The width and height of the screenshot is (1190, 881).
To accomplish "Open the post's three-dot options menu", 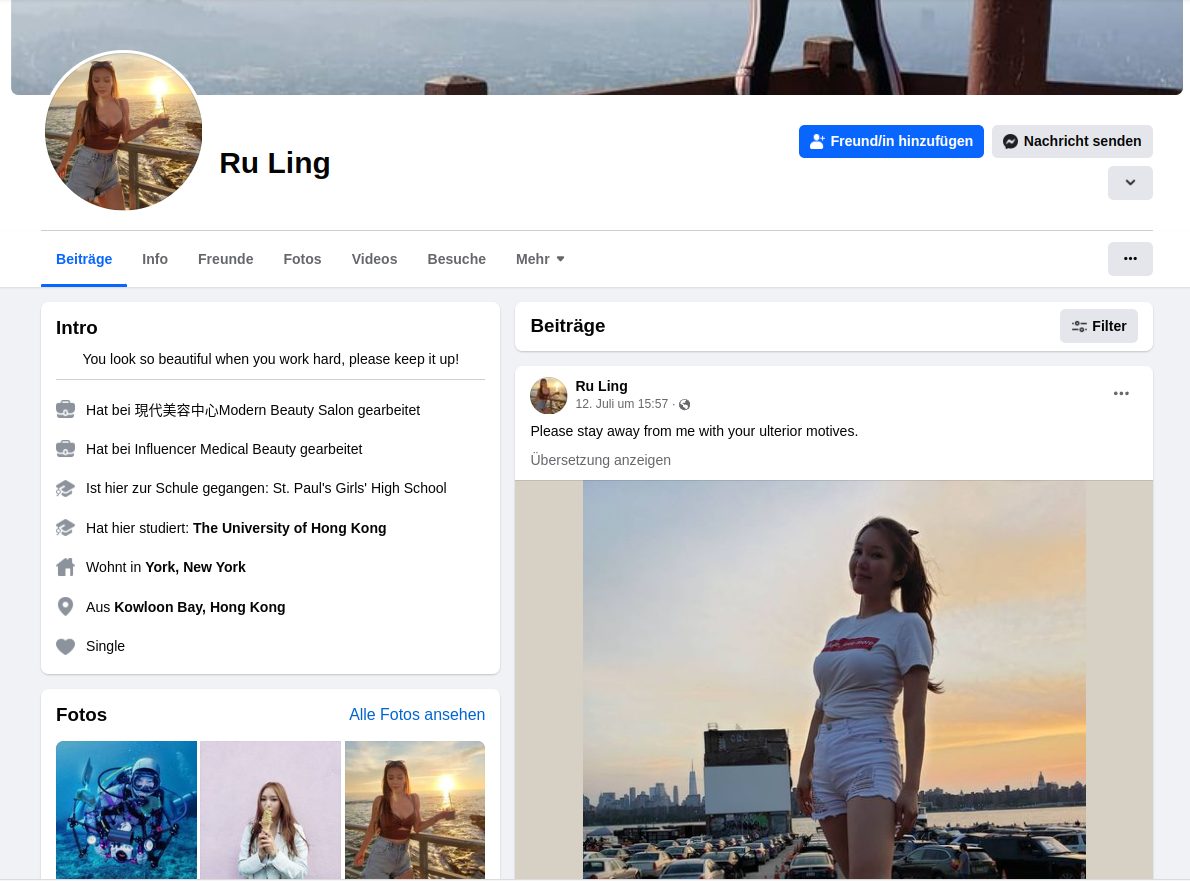I will coord(1121,393).
